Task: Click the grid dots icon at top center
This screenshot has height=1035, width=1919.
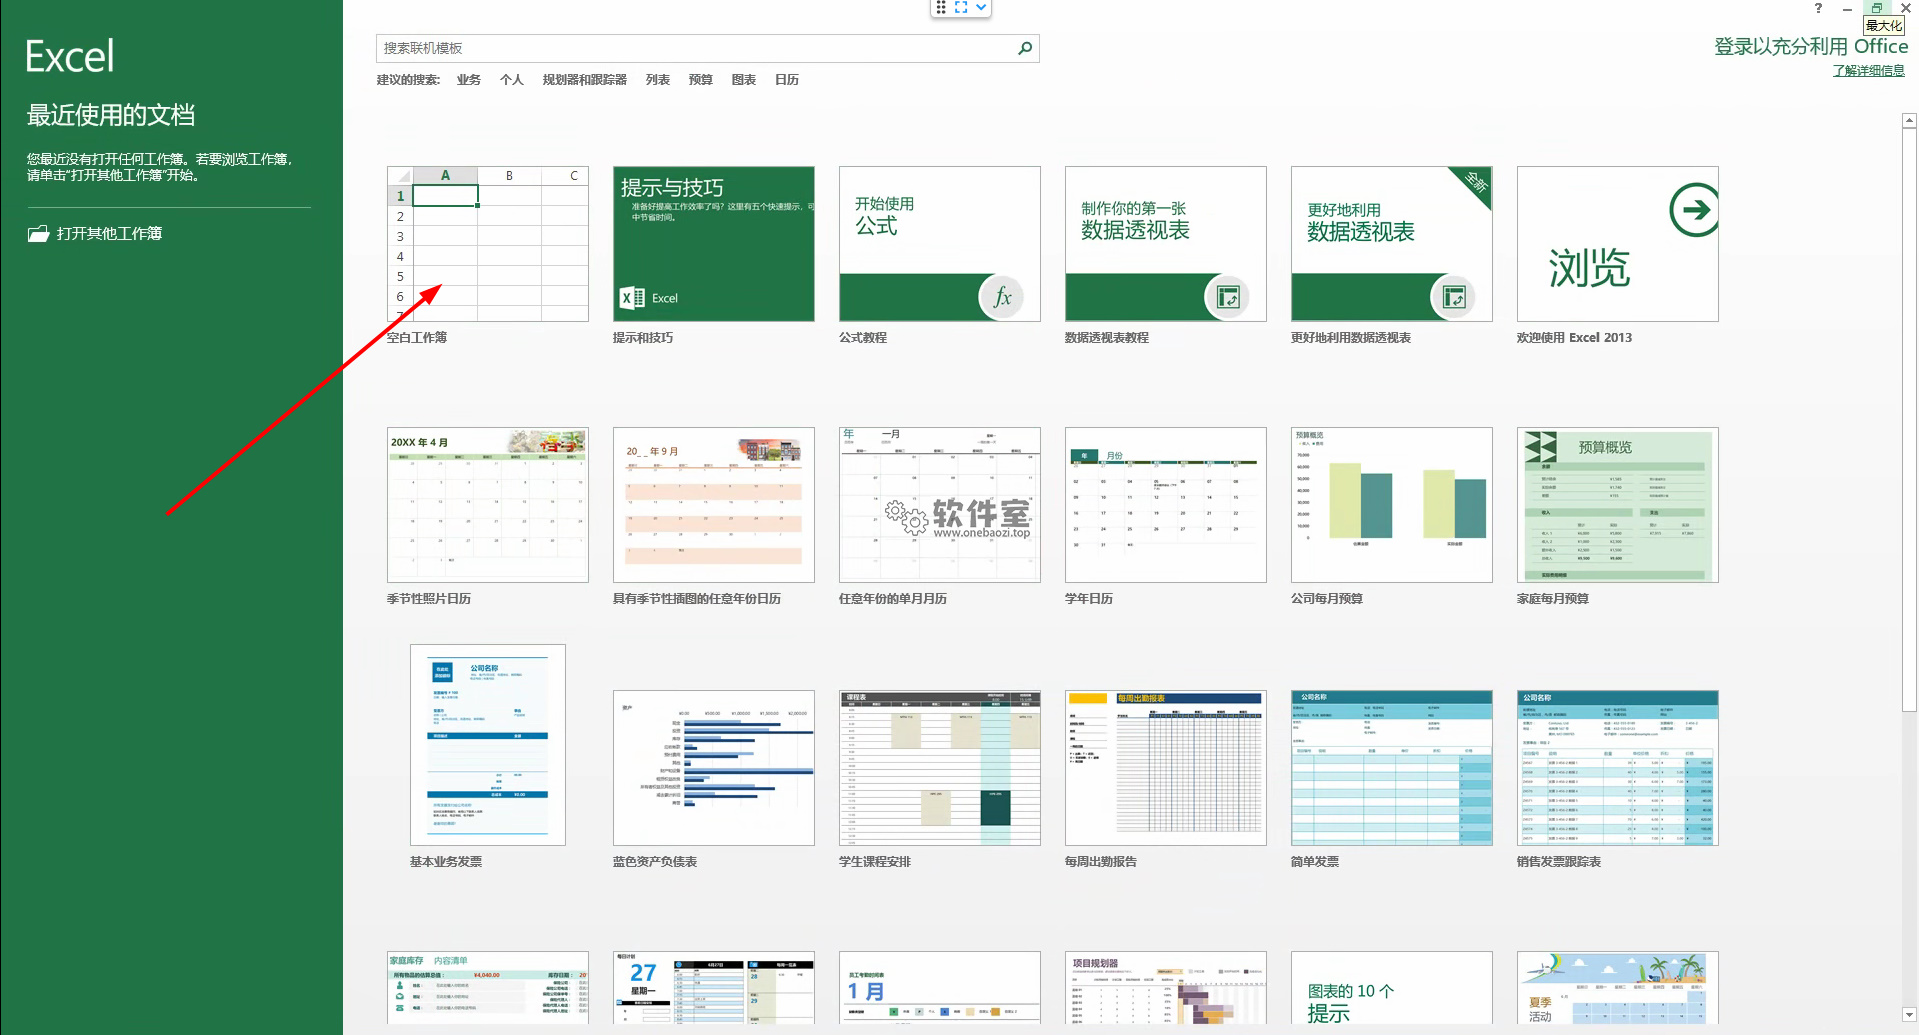Action: coord(941,7)
